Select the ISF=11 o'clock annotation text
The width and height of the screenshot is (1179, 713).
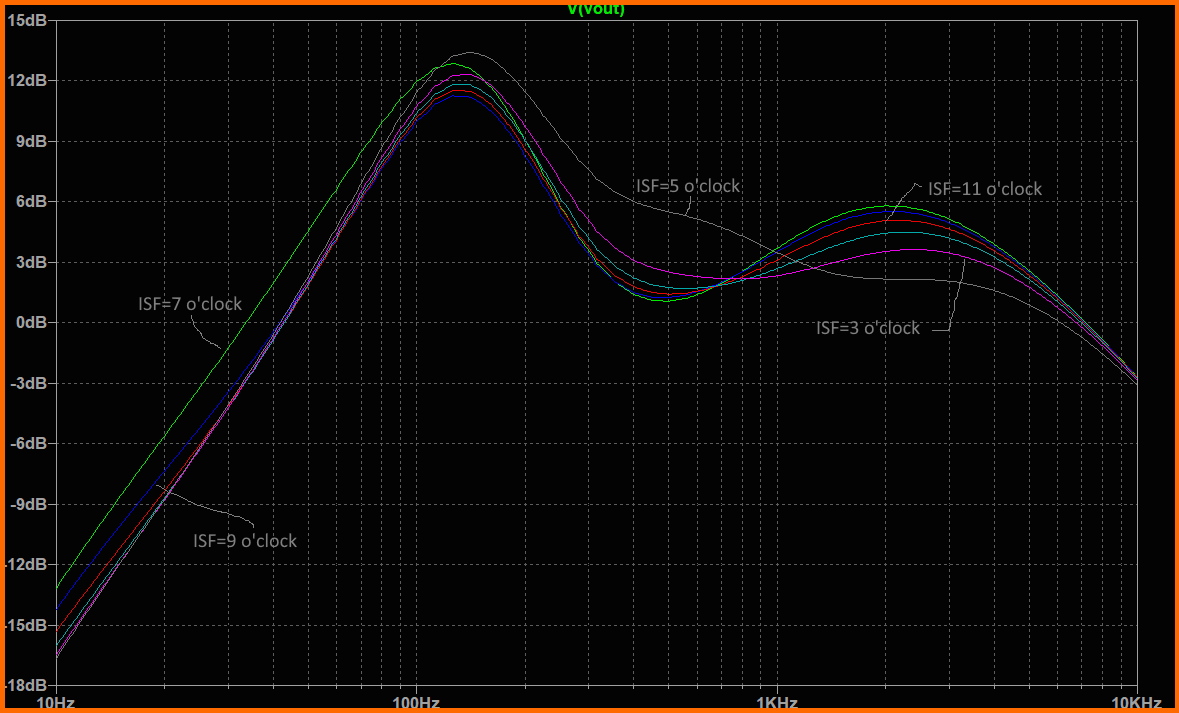[x=984, y=189]
